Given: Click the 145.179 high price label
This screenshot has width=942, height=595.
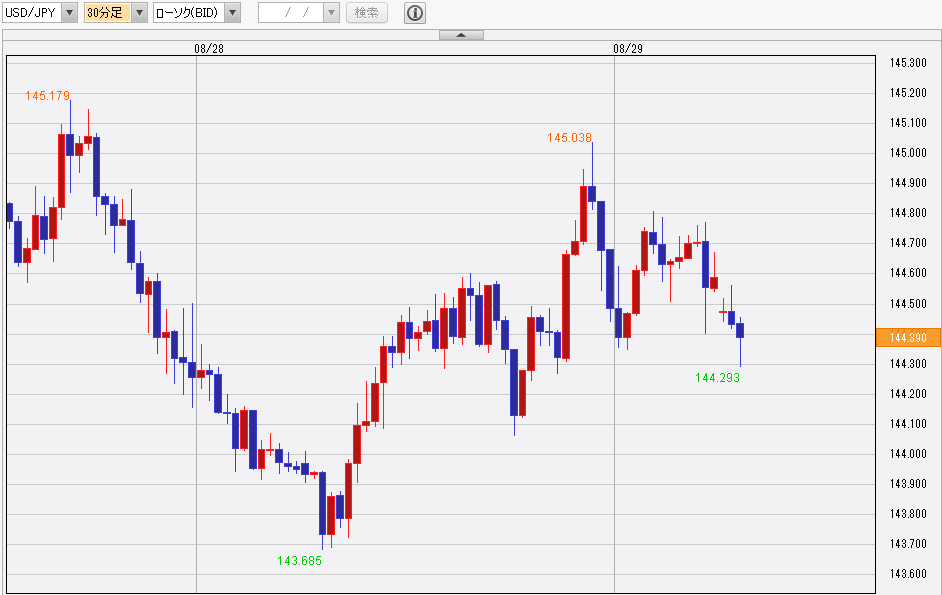Looking at the screenshot, I should click(47, 96).
